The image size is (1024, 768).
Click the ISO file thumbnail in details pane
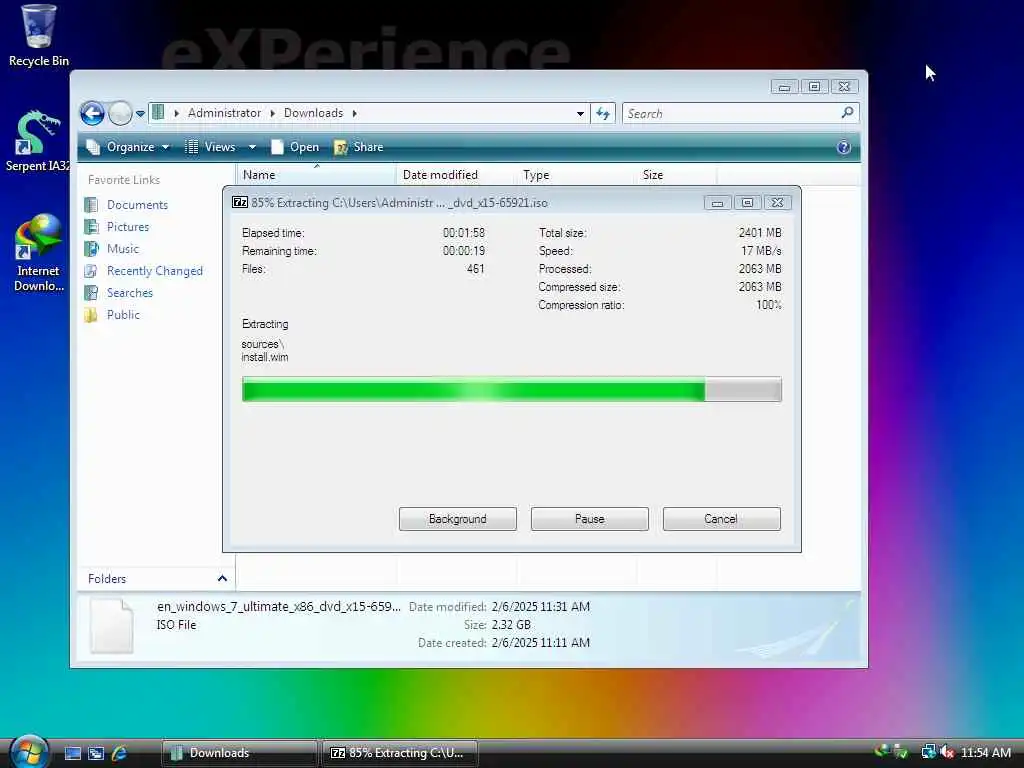click(x=111, y=626)
